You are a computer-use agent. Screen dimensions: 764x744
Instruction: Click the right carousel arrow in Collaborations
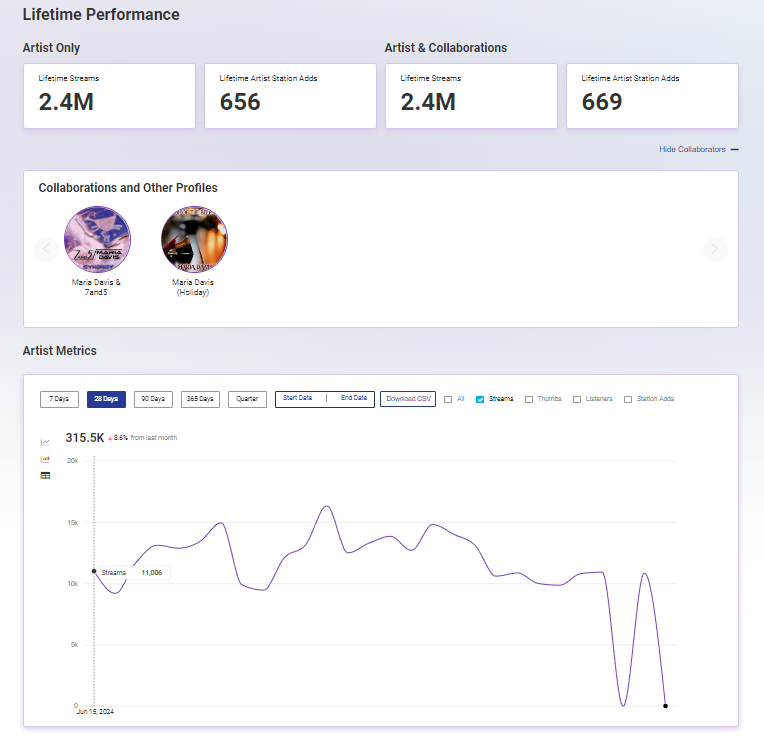tap(714, 249)
